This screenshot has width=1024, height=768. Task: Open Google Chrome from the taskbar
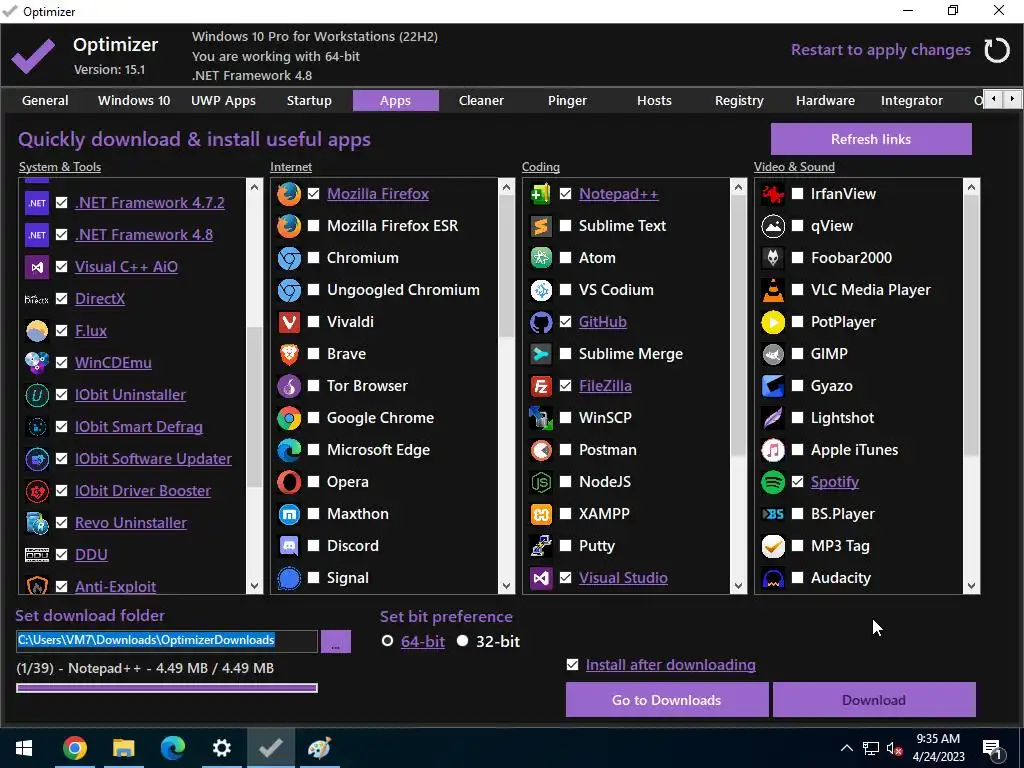(x=74, y=748)
